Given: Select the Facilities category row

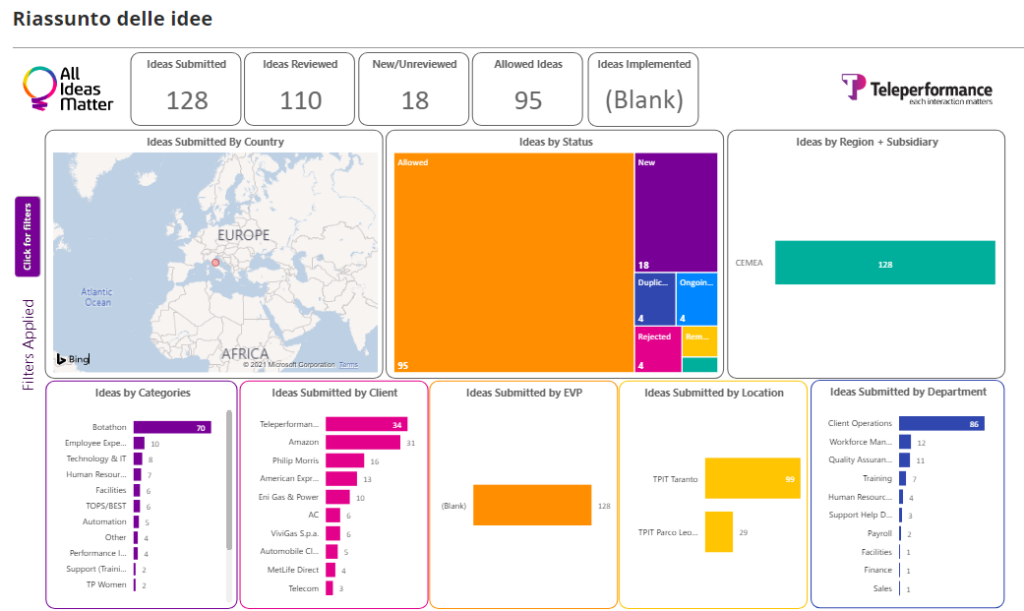Looking at the screenshot, I should click(123, 490).
